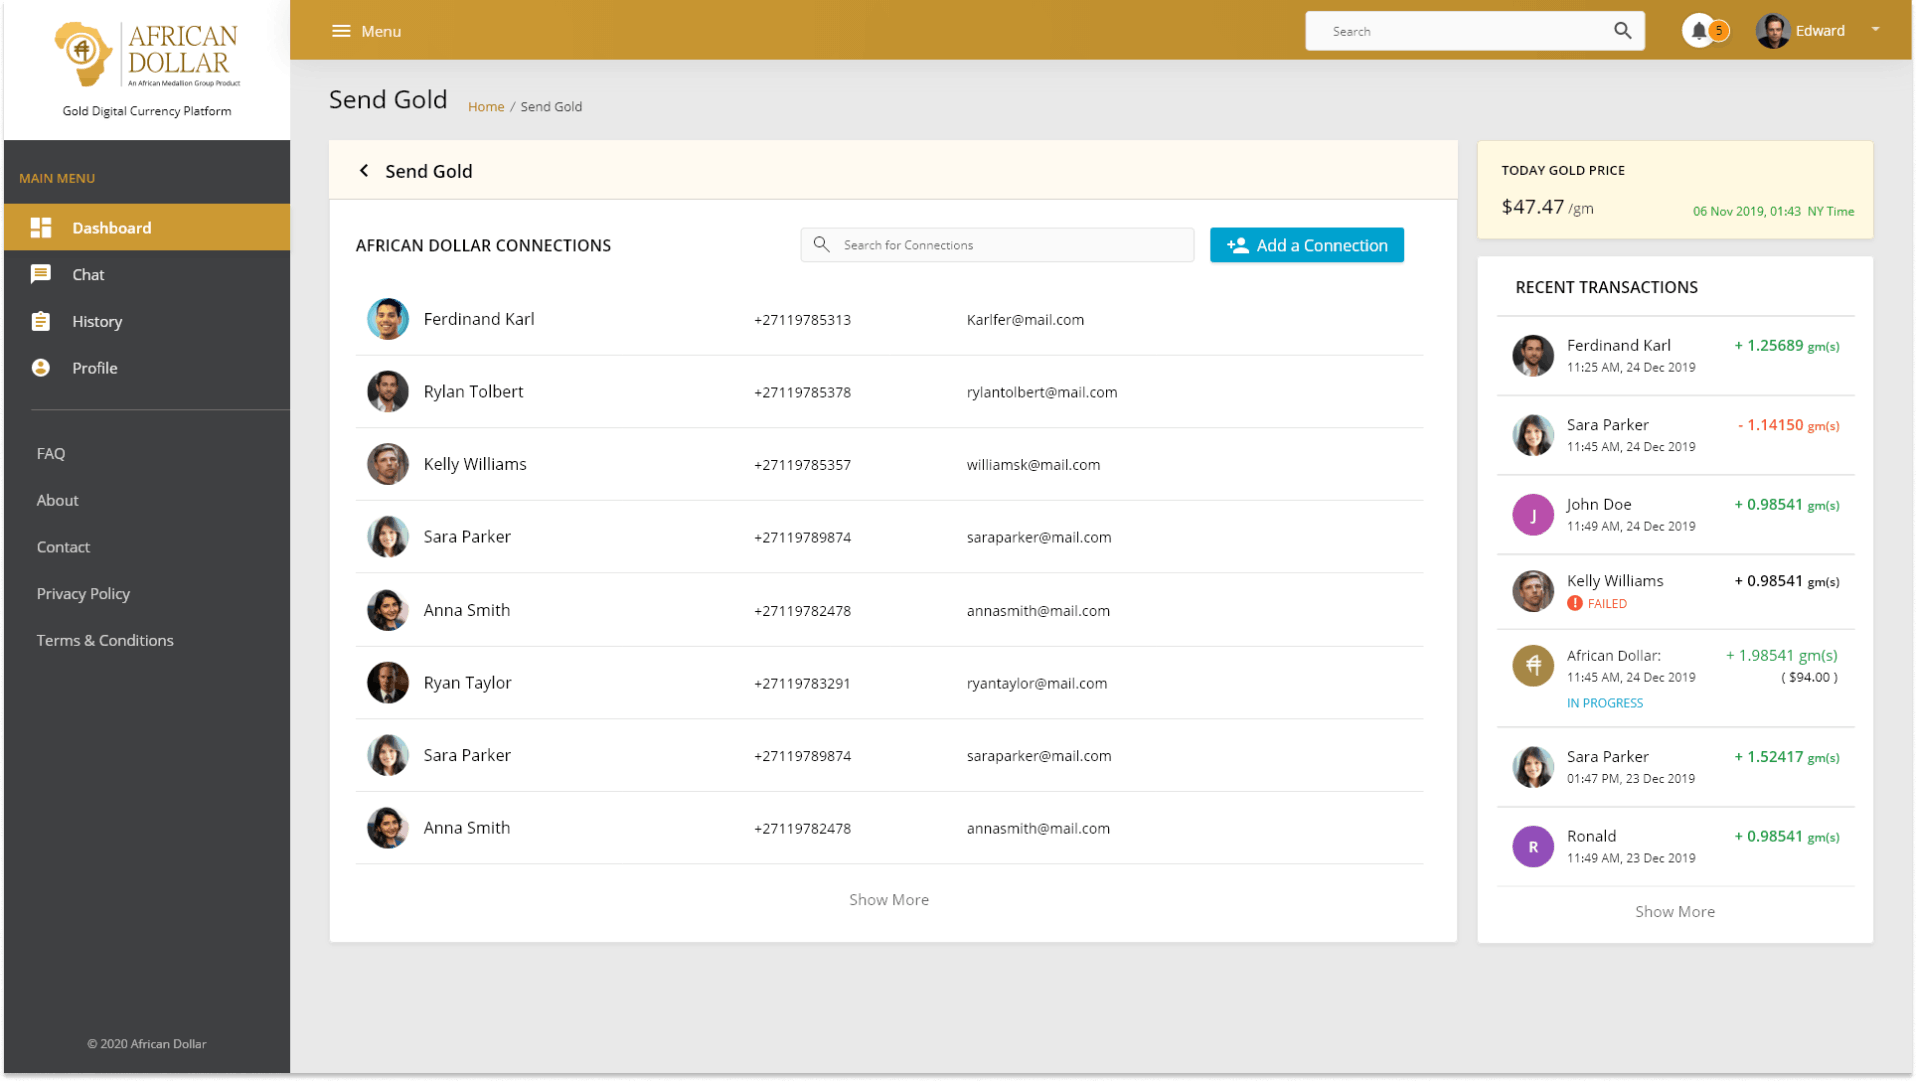Click the Home breadcrumb link
This screenshot has width=1916, height=1081.
point(486,106)
